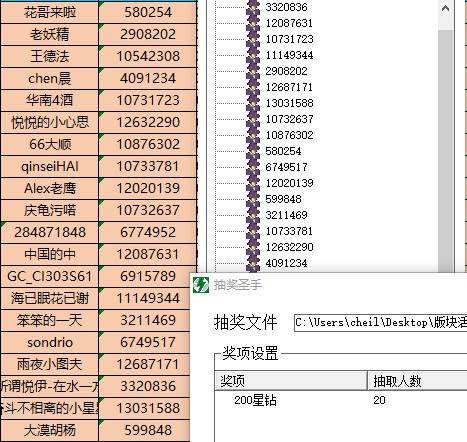This screenshot has width=467, height=442.
Task: Click spreadsheet cell 大漠胡杨
Action: [x=50, y=430]
